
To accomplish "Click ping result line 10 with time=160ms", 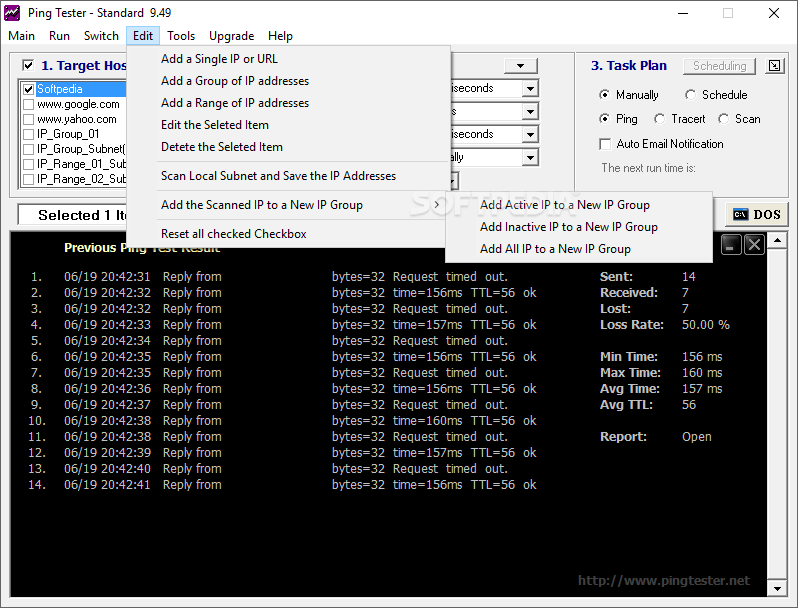I will click(282, 420).
